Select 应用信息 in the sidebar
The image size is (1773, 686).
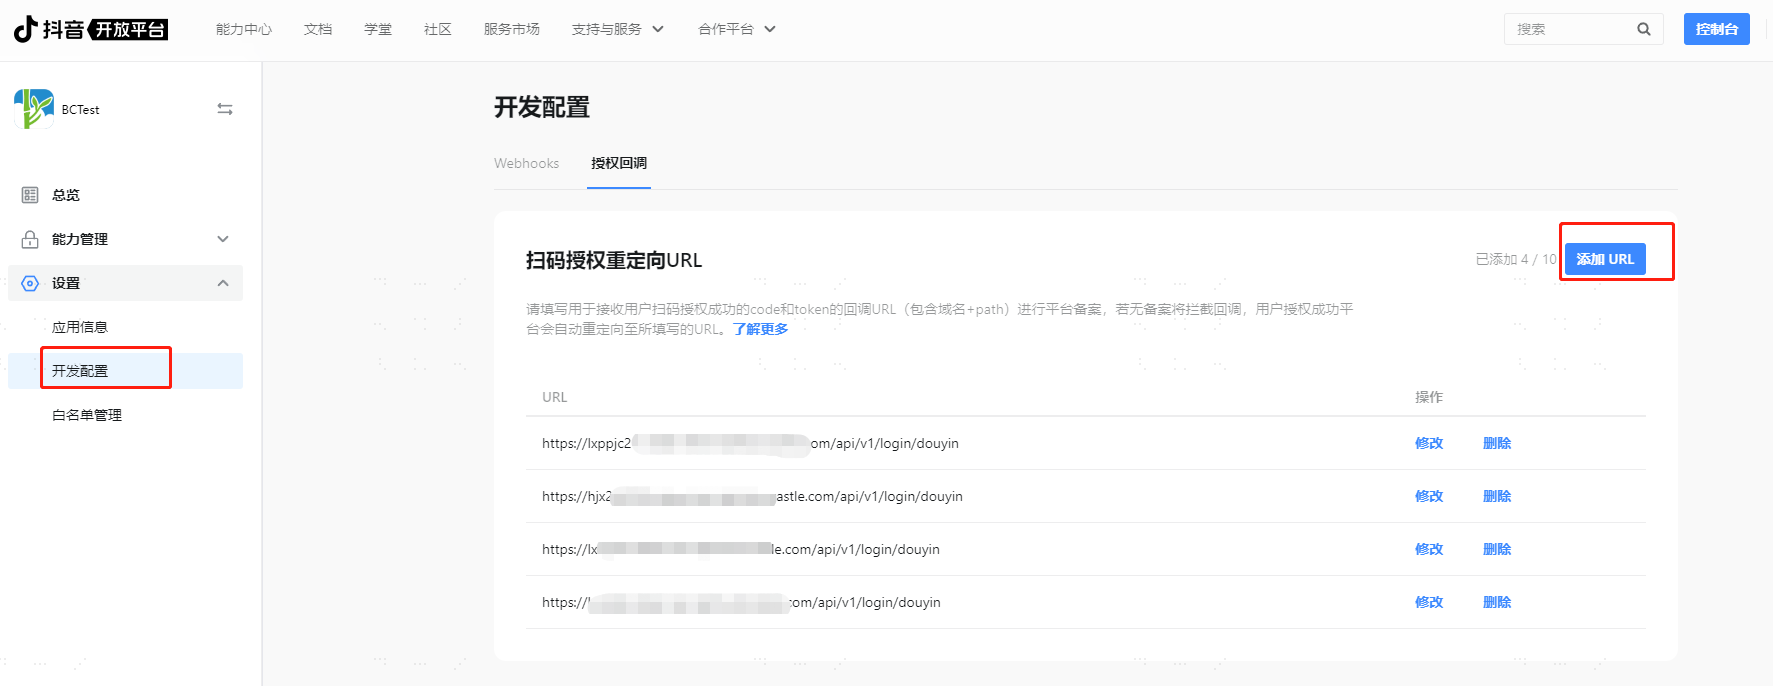pyautogui.click(x=80, y=327)
